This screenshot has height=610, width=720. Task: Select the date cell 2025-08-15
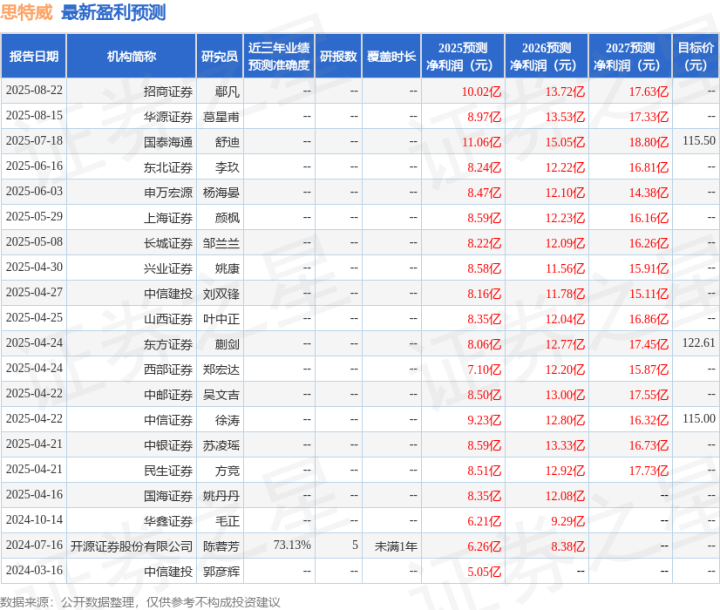pyautogui.click(x=34, y=115)
